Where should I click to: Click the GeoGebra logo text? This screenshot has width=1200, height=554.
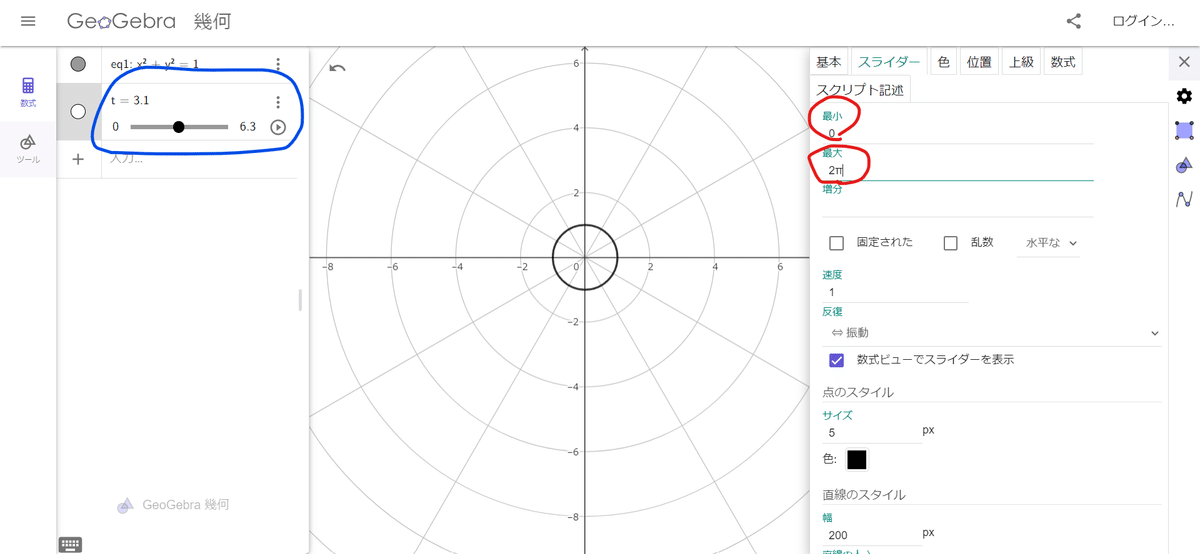[121, 21]
